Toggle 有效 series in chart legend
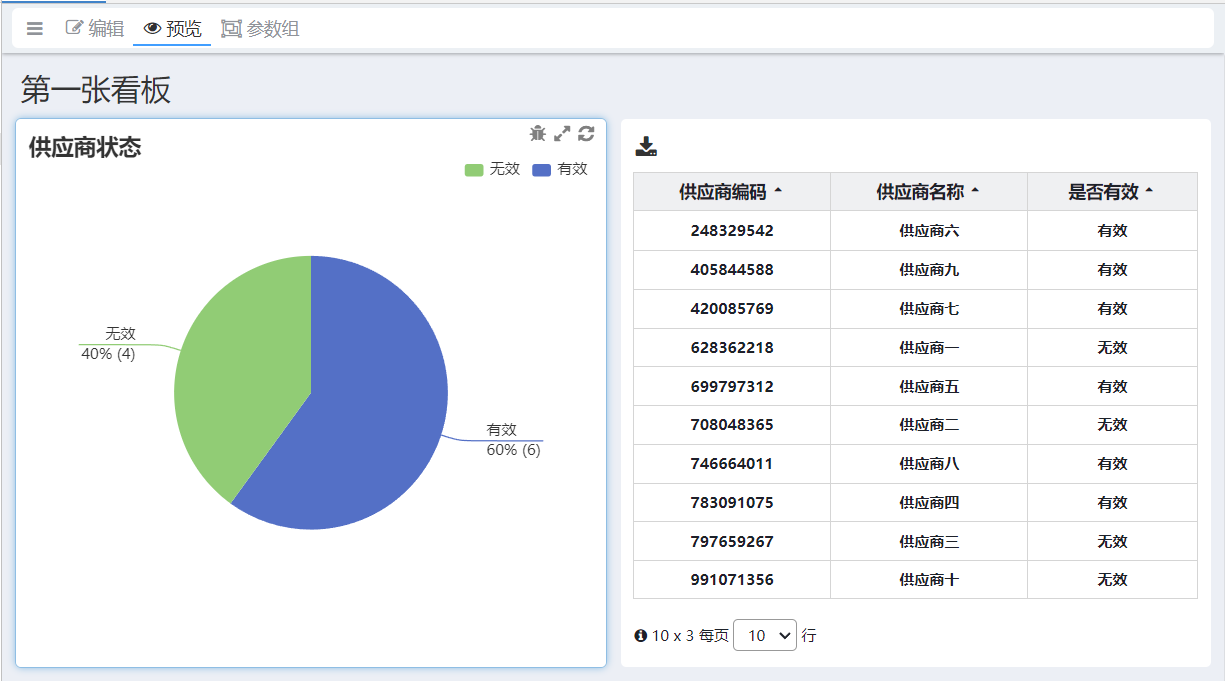 click(x=560, y=169)
